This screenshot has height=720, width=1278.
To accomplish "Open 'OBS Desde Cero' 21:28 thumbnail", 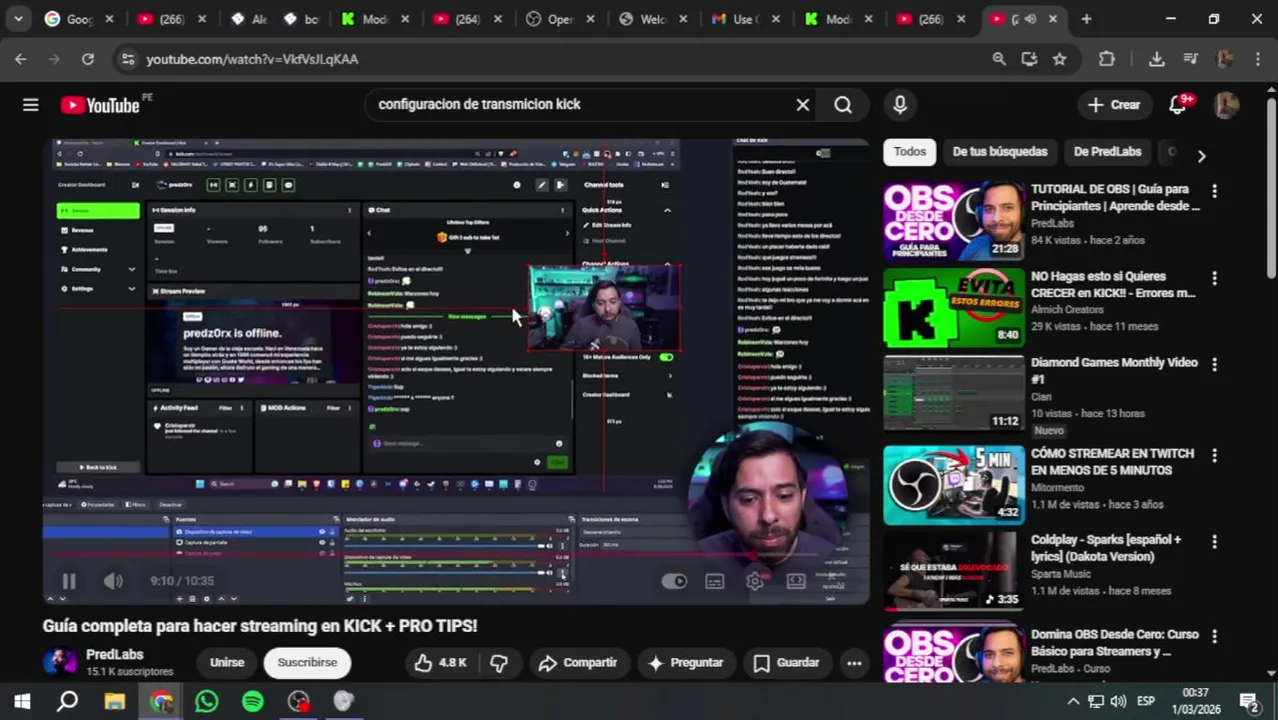I will 954,220.
